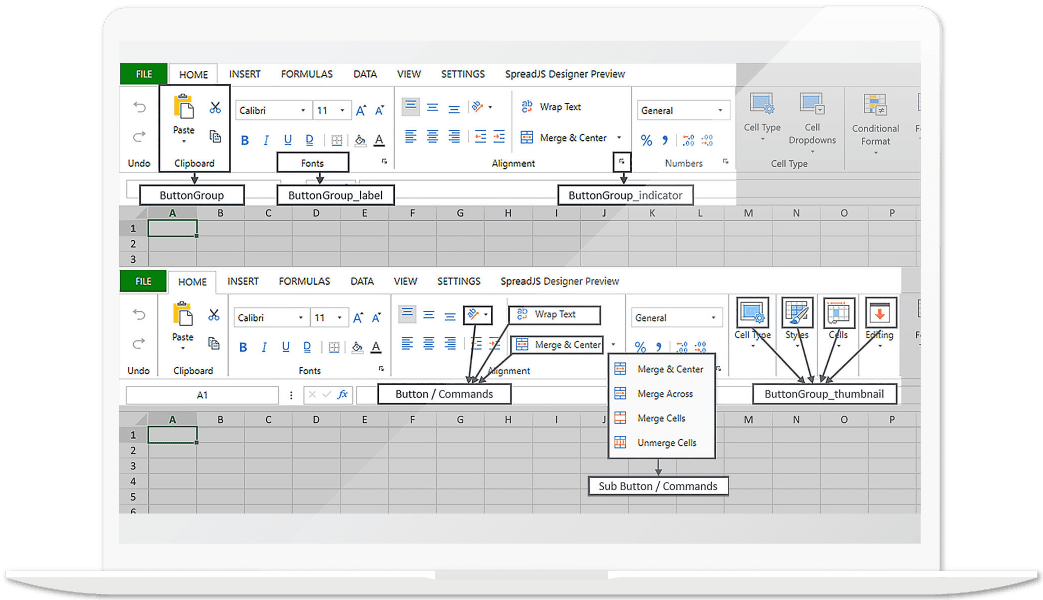1043x600 pixels.
Task: Click the font color button in upper ribbon
Action: (x=380, y=140)
